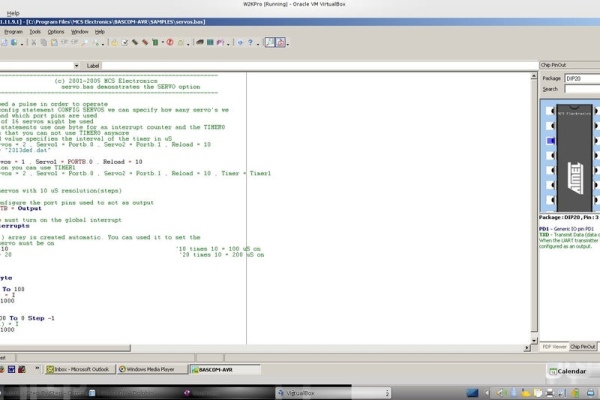Open the Options menu

[x=56, y=32]
